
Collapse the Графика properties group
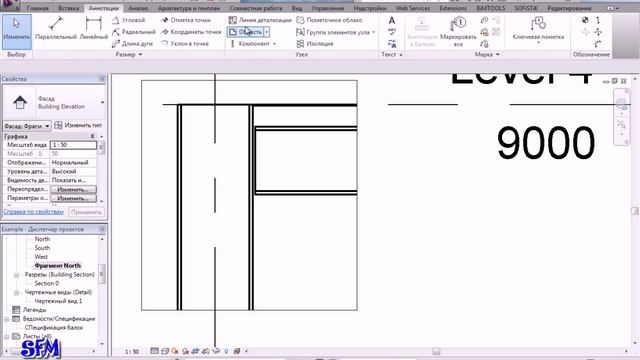point(92,136)
